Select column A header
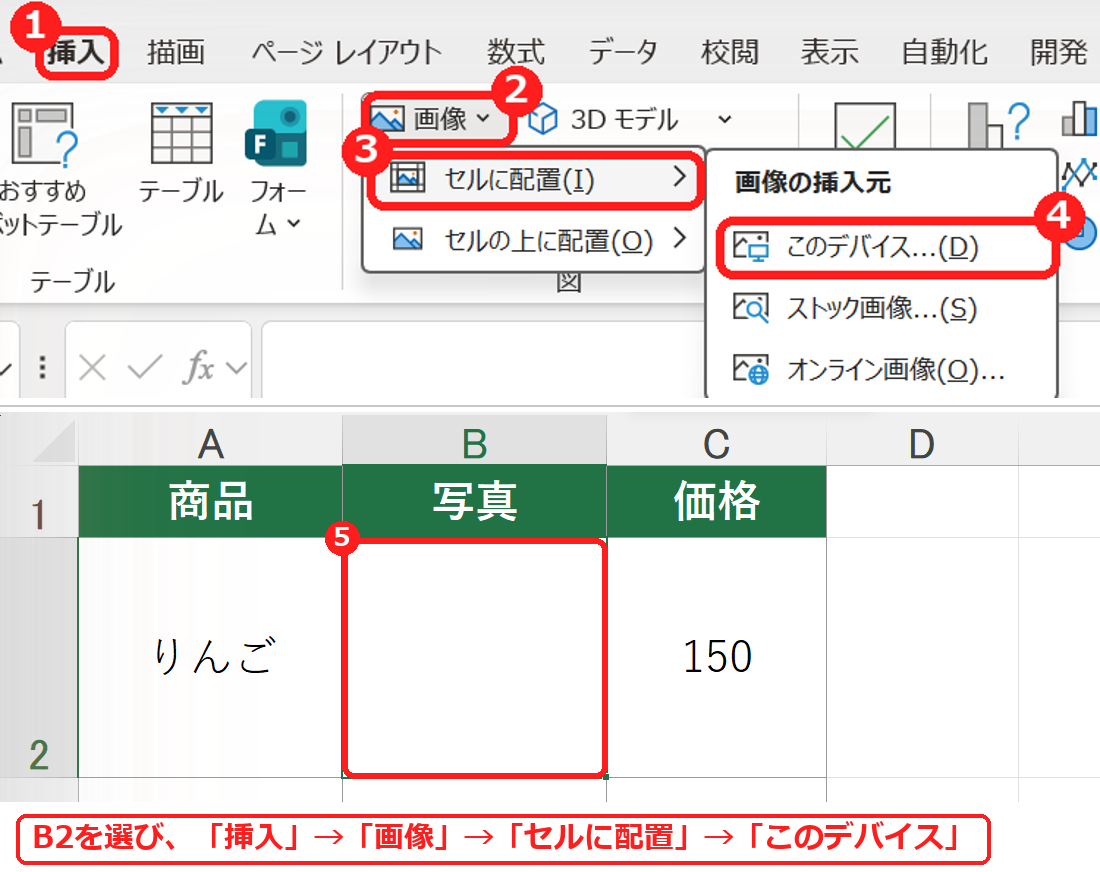This screenshot has width=1100, height=872. pyautogui.click(x=210, y=441)
